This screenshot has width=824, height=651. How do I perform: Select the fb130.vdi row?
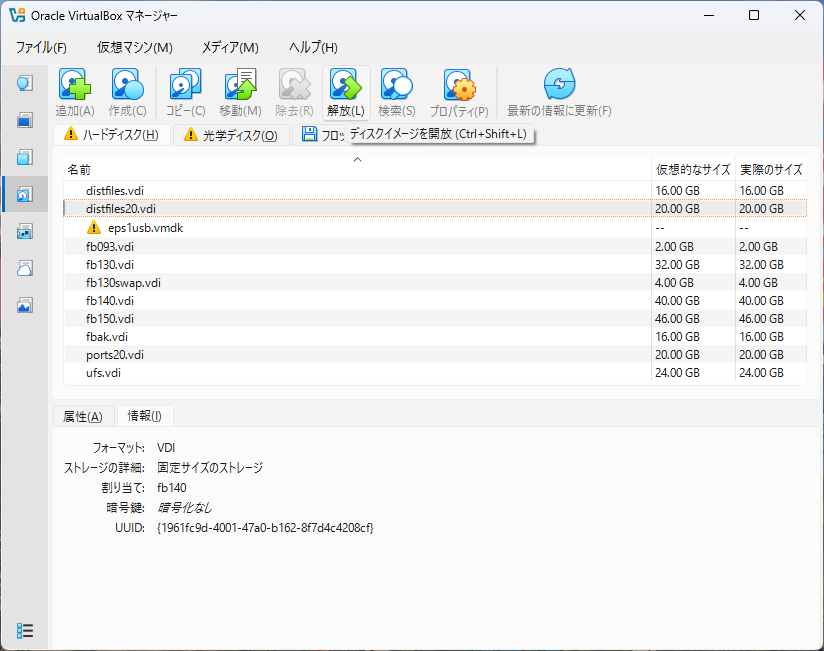(x=435, y=264)
